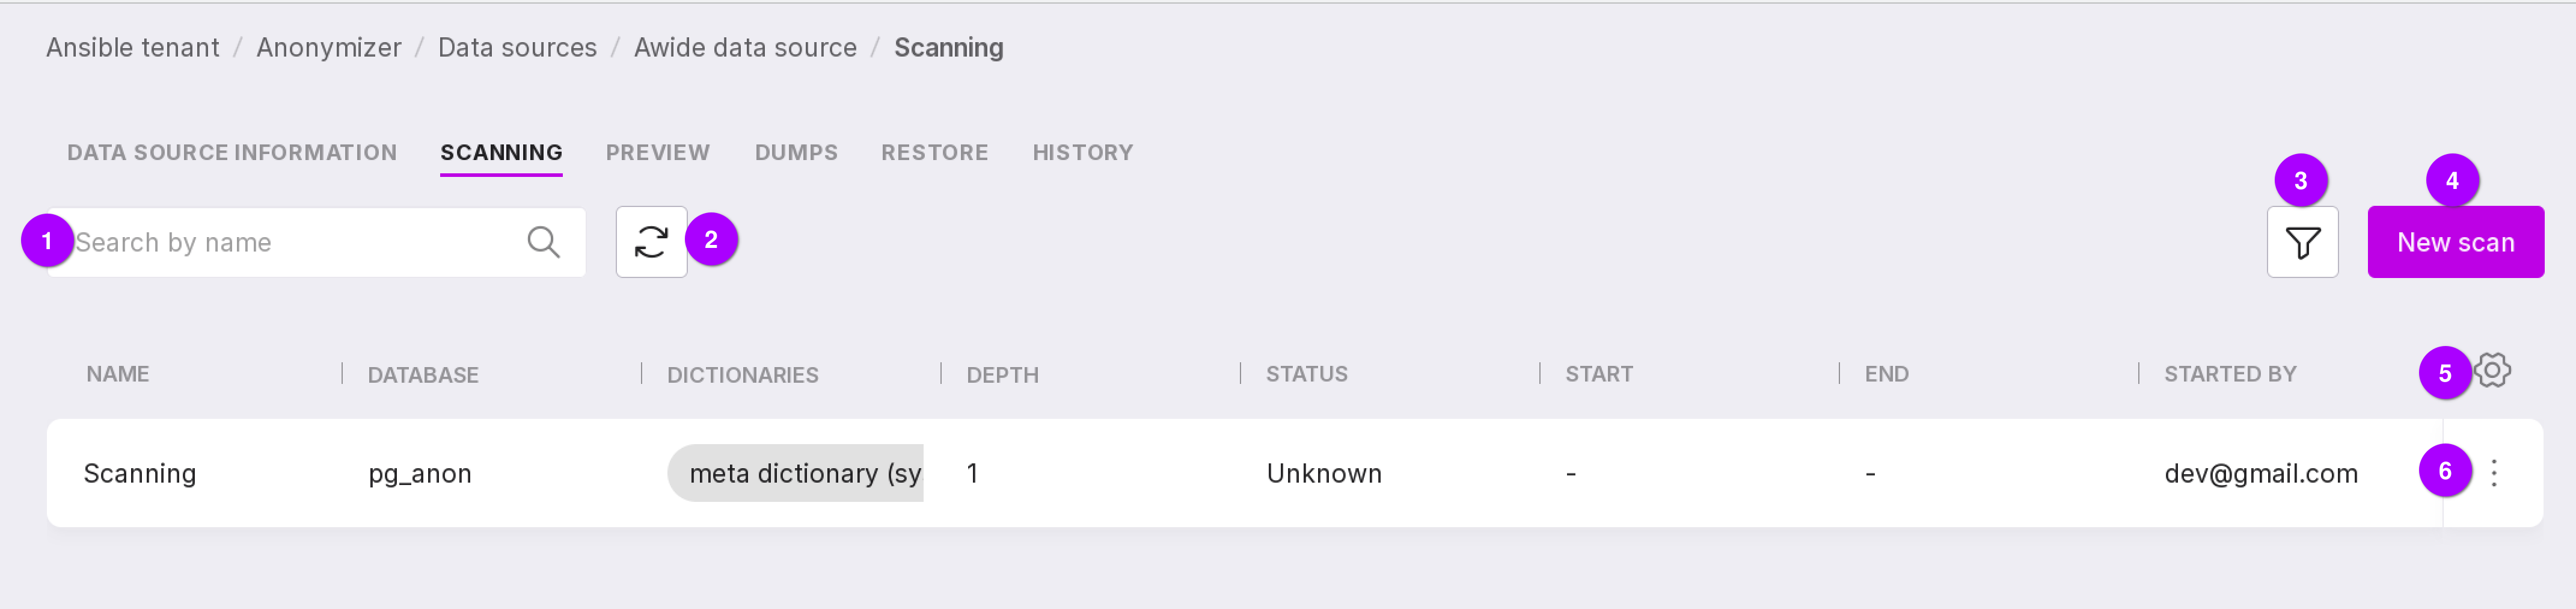Select the Scanning row name
Image resolution: width=2576 pixels, height=609 pixels.
point(140,473)
